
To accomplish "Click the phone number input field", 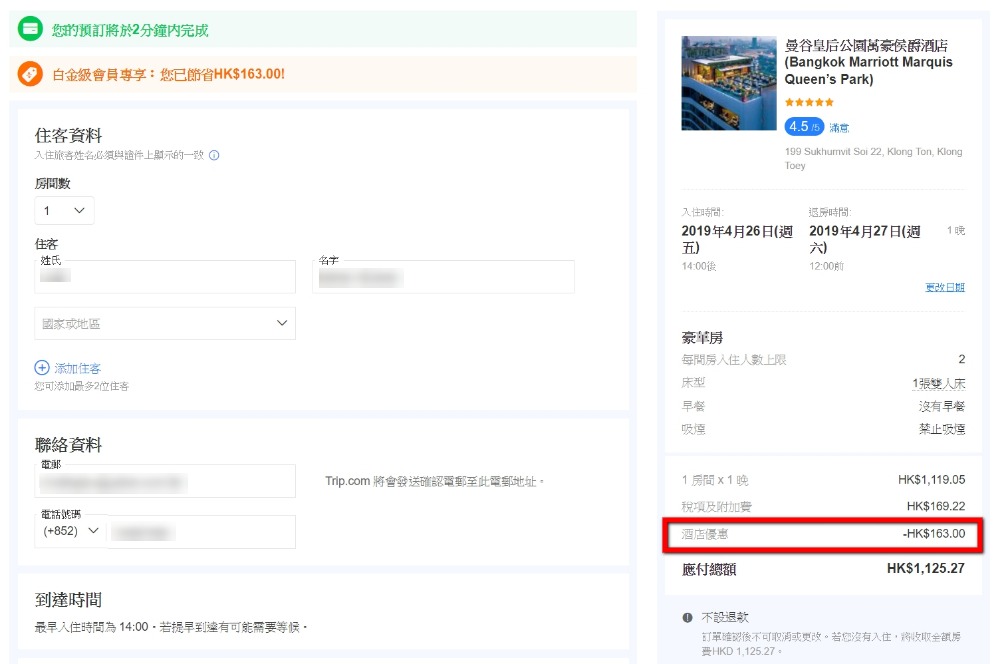I will (x=201, y=532).
